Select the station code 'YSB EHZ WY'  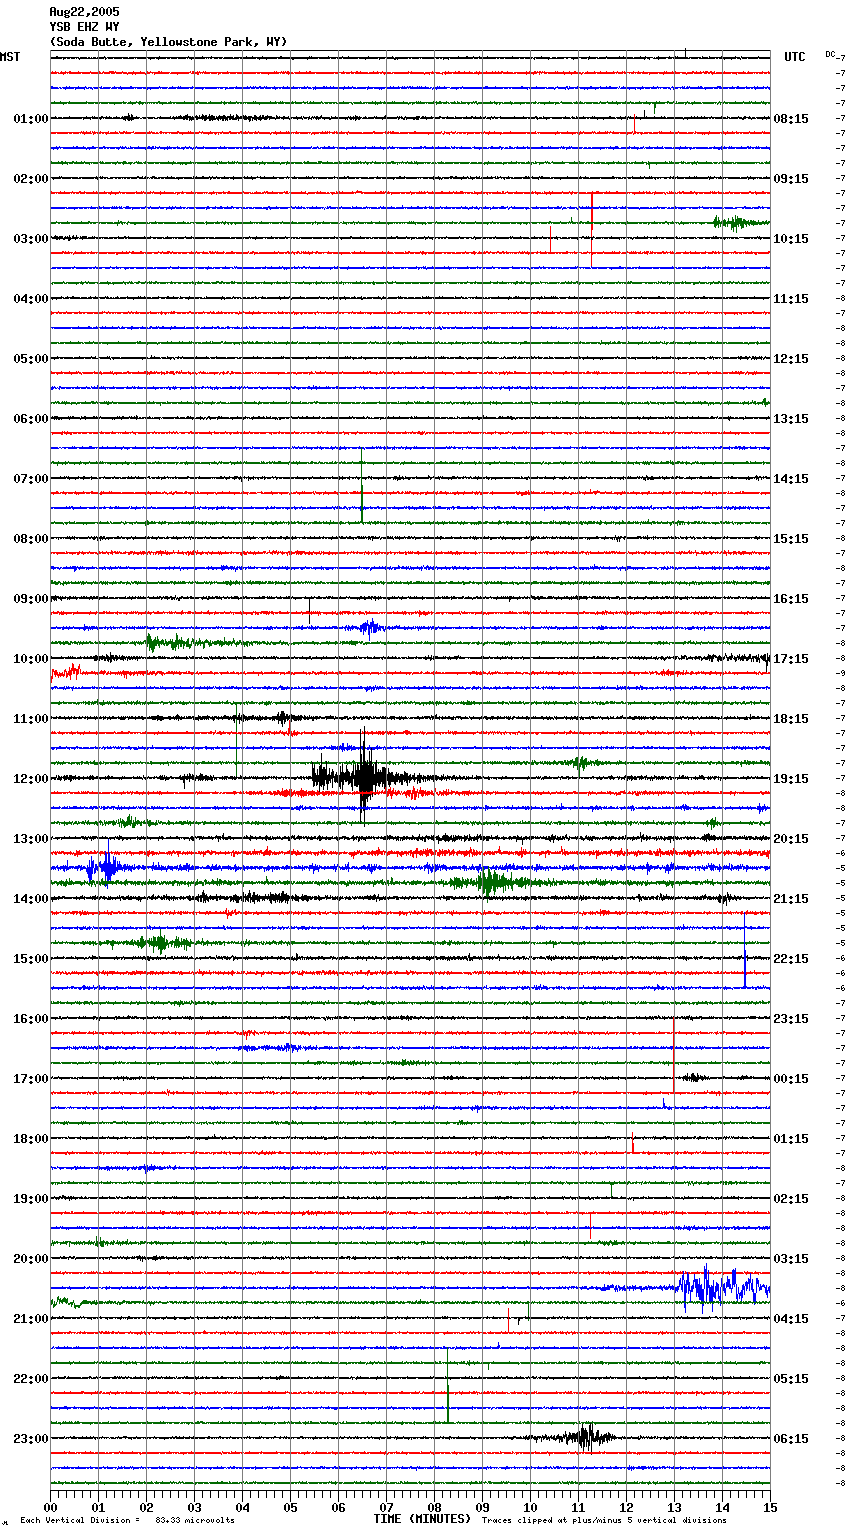coord(84,27)
